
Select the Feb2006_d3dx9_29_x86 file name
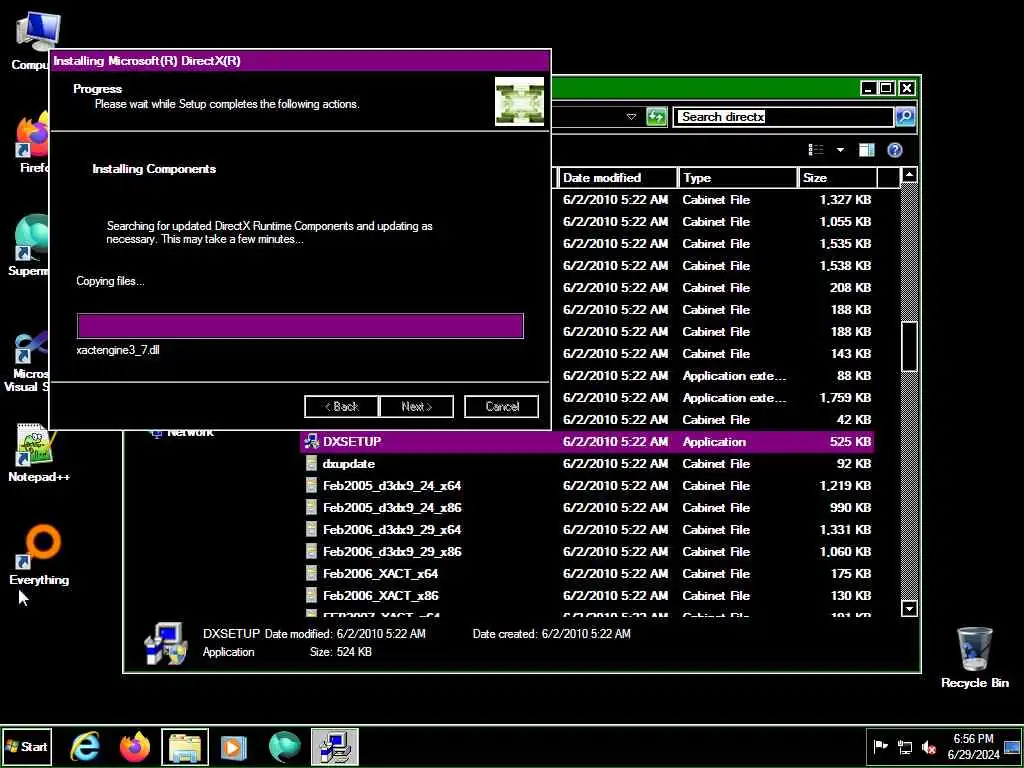point(392,552)
